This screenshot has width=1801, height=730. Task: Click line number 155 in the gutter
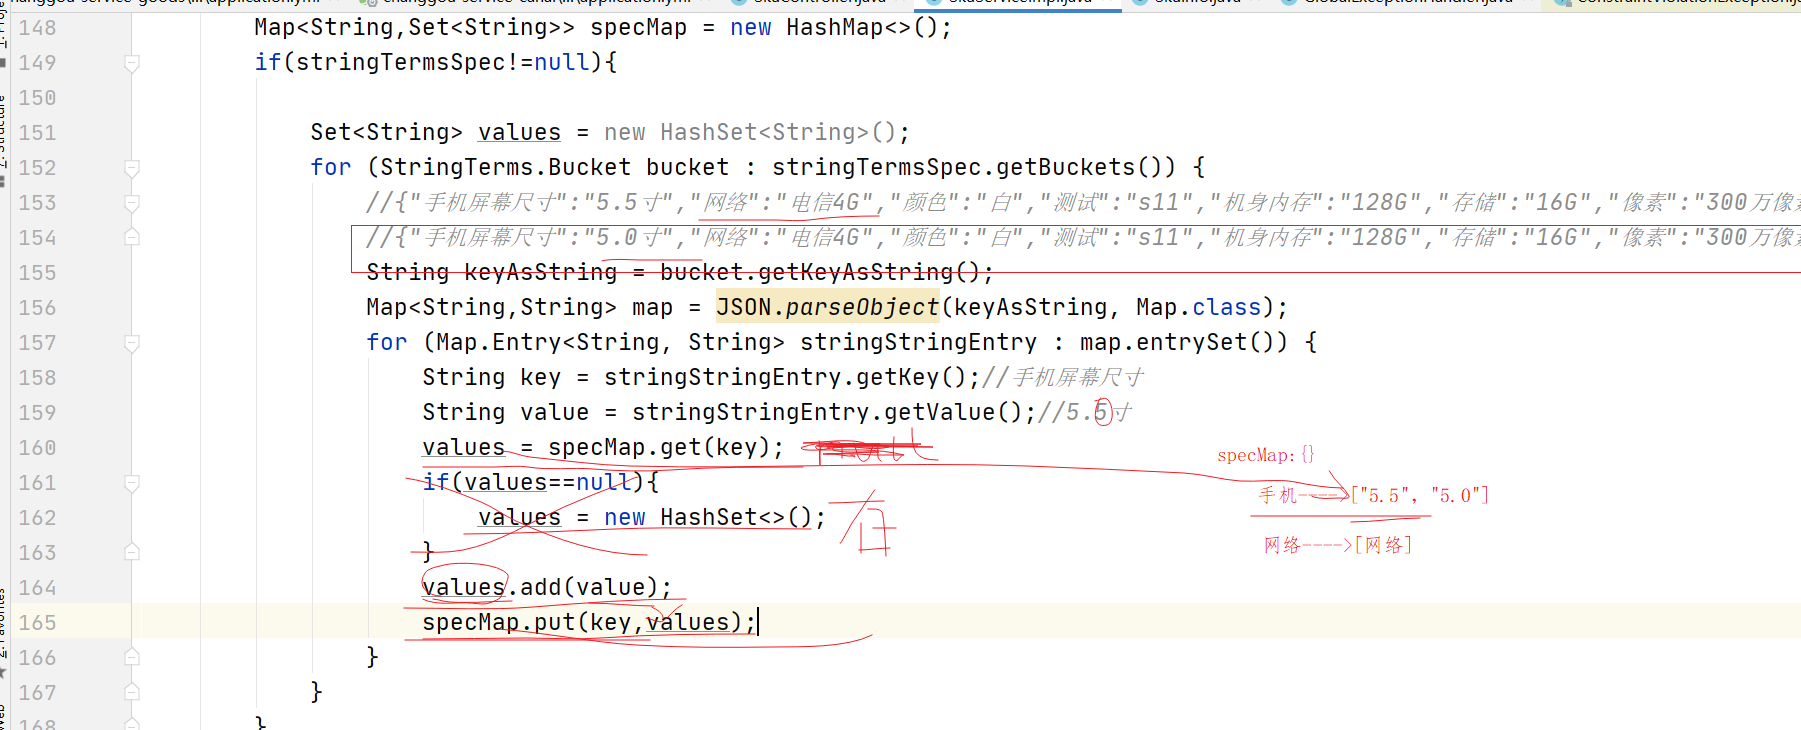click(x=38, y=273)
